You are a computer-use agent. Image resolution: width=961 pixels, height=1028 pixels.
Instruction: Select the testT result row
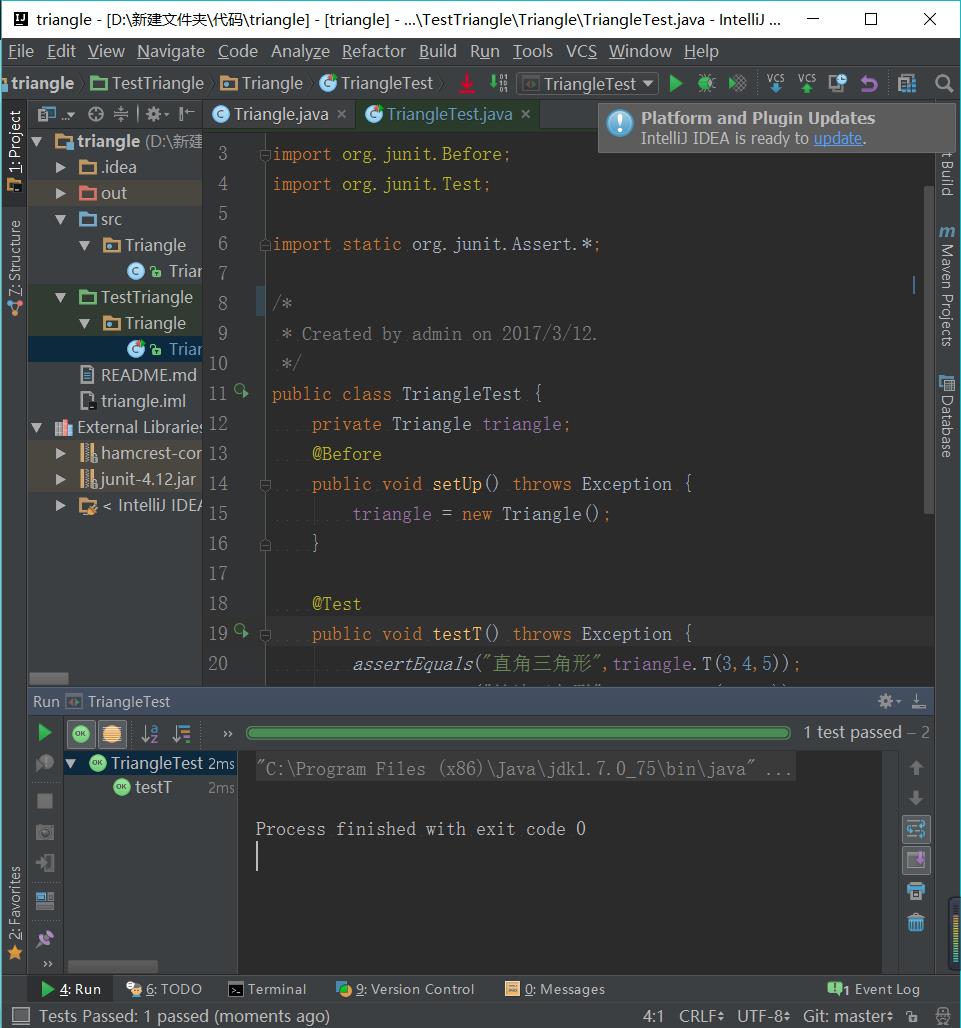click(x=151, y=787)
